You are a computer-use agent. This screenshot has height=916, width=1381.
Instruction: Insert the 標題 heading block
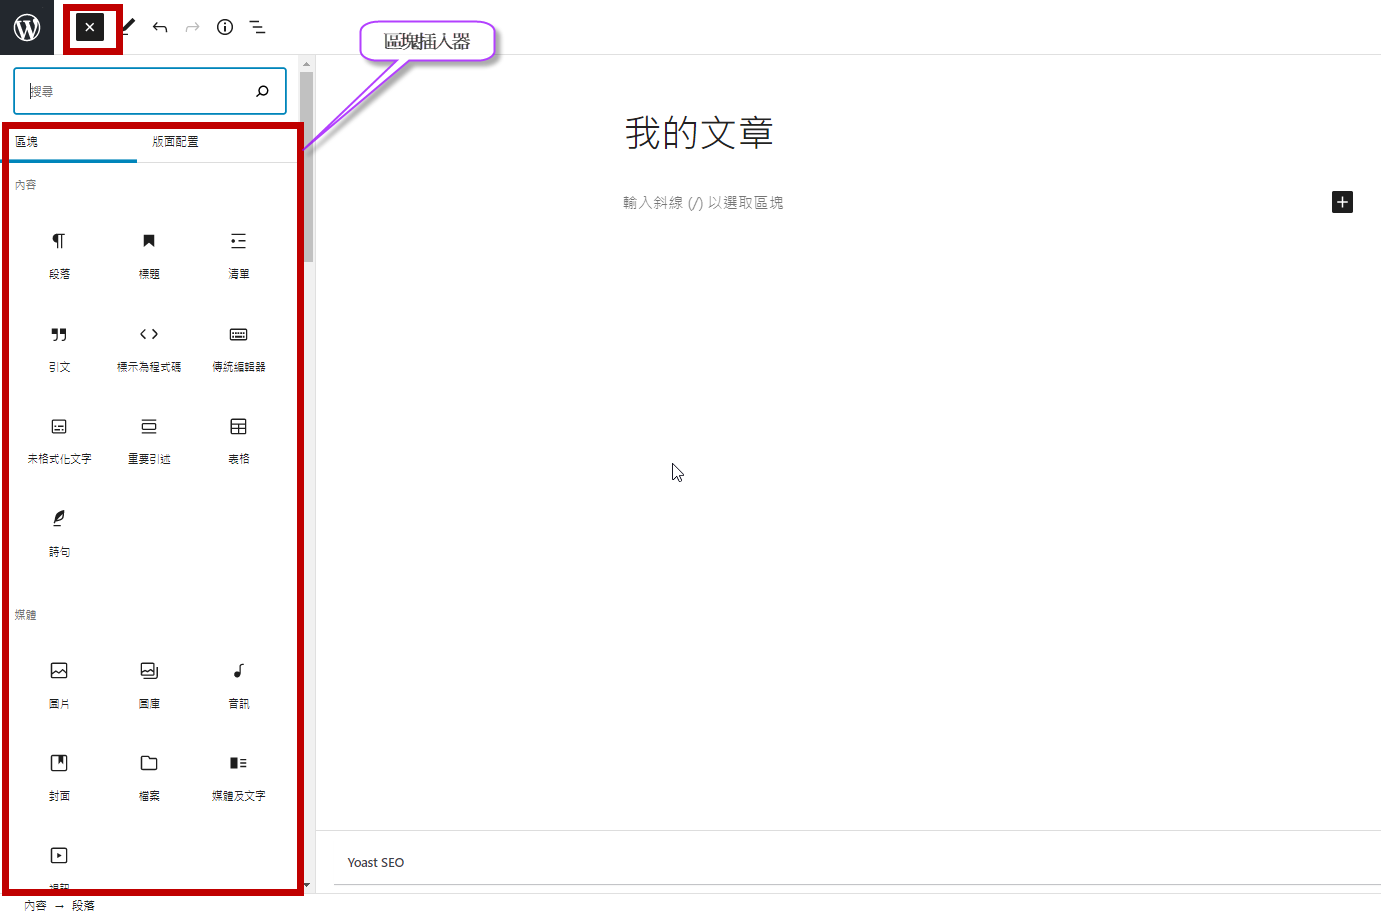click(149, 253)
